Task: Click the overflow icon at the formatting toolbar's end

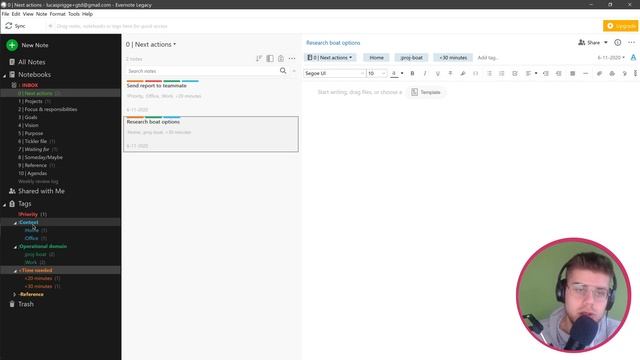Action: [636, 73]
